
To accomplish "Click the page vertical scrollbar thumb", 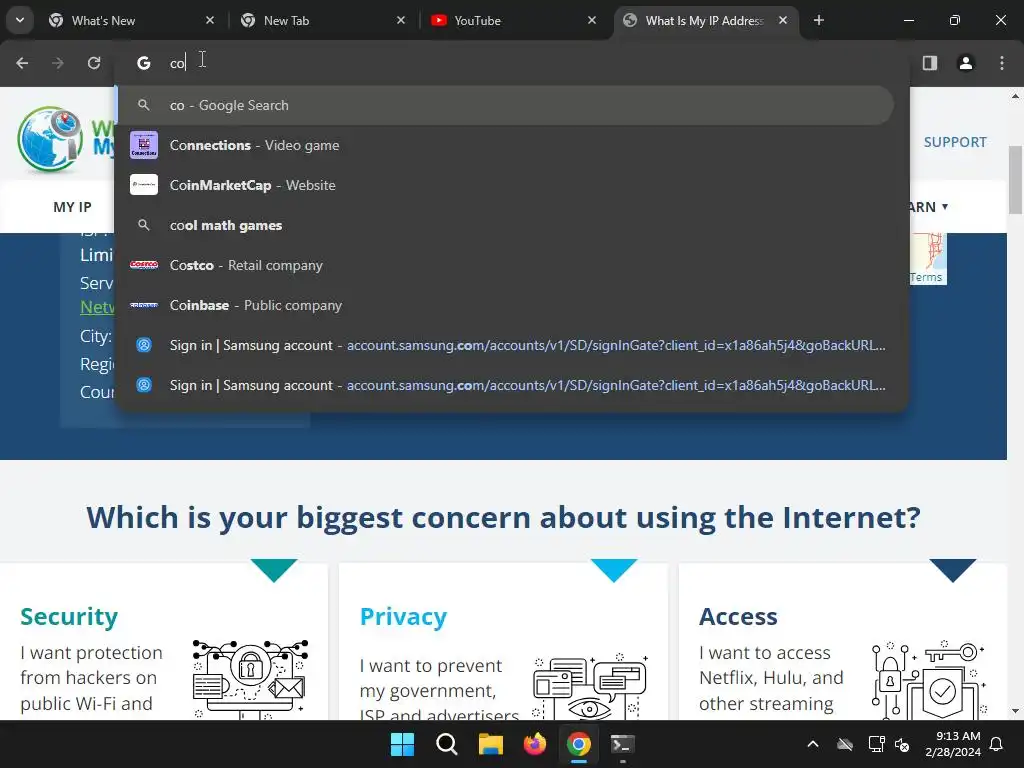I will (x=1015, y=180).
